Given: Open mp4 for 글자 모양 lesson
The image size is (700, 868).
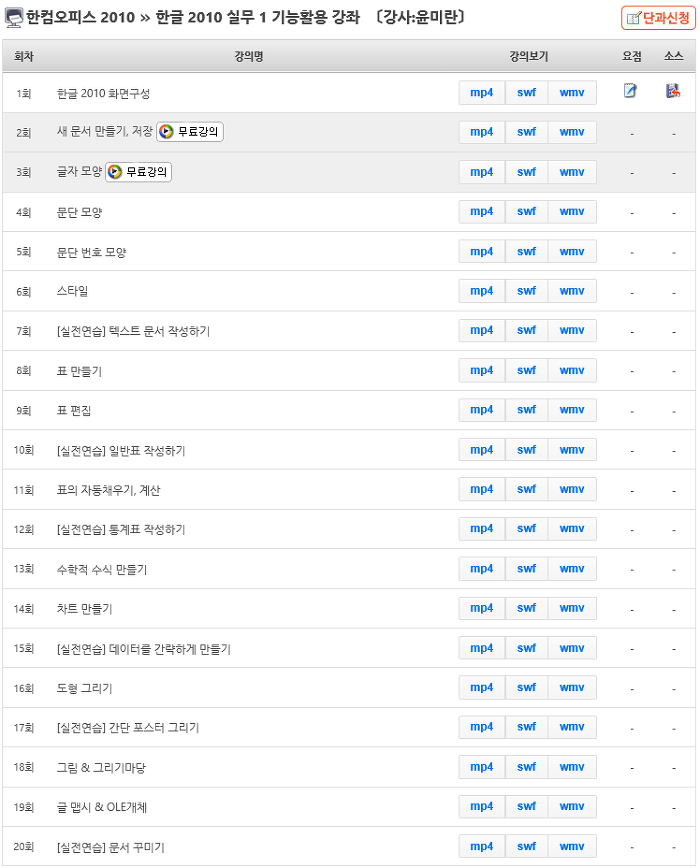Looking at the screenshot, I should [x=481, y=172].
